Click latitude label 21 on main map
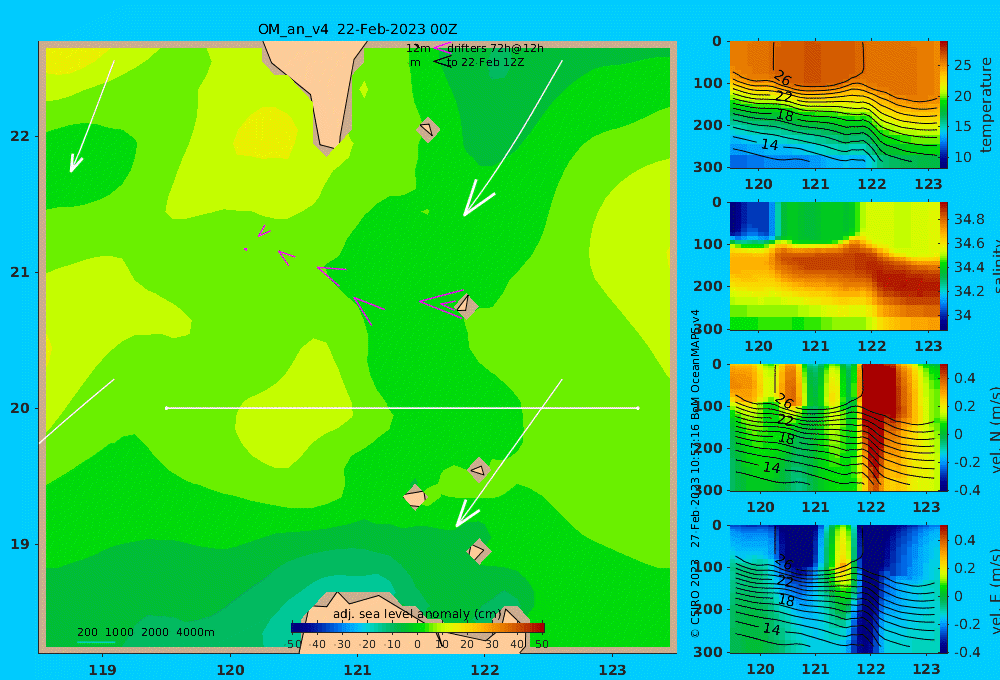Screen dimensions: 1000x680 (20, 272)
